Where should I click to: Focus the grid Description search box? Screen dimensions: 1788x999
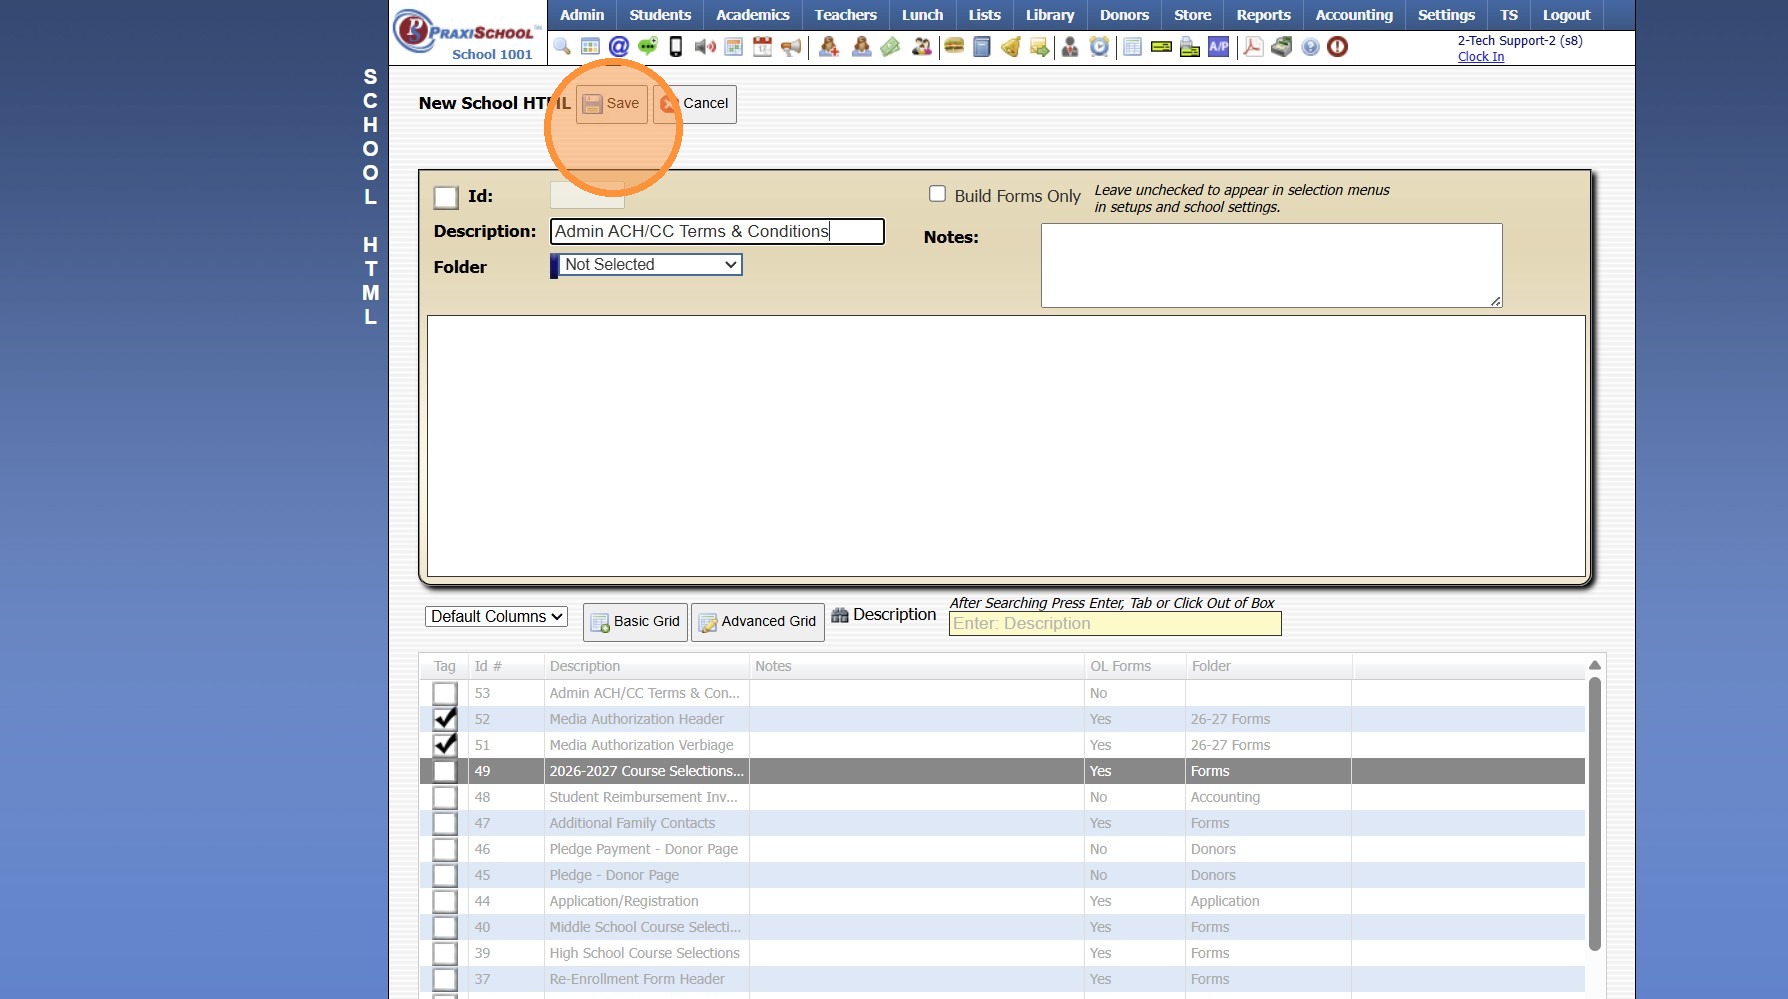[1115, 624]
